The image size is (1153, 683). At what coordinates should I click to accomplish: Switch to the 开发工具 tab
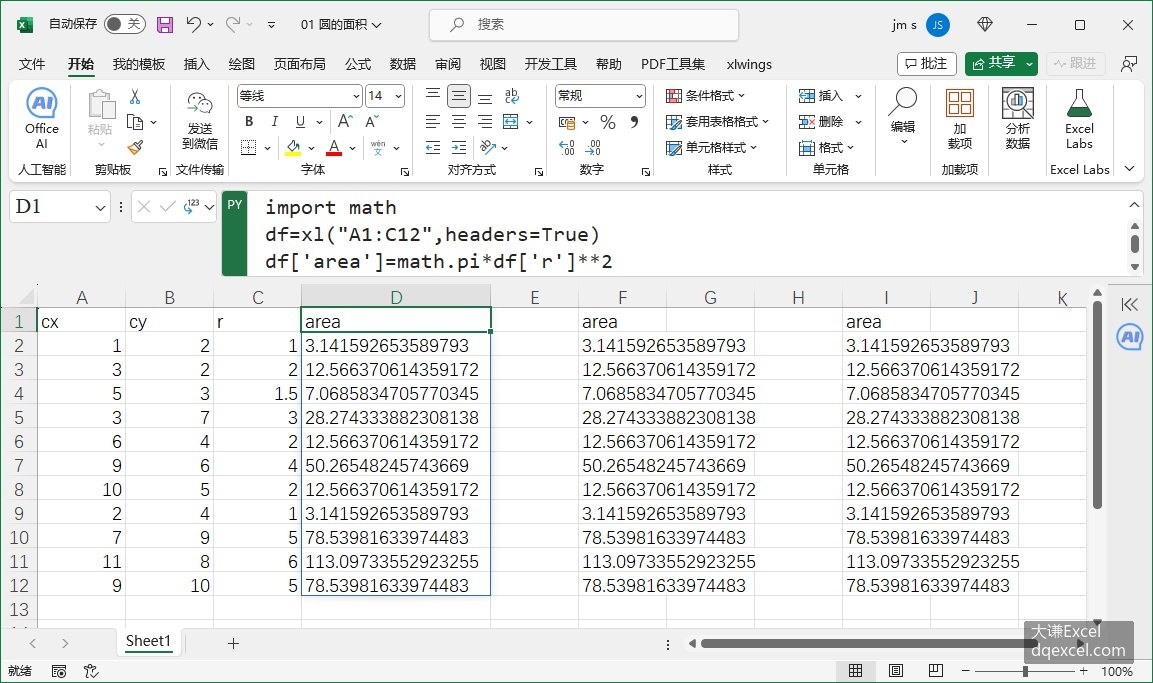(x=551, y=64)
